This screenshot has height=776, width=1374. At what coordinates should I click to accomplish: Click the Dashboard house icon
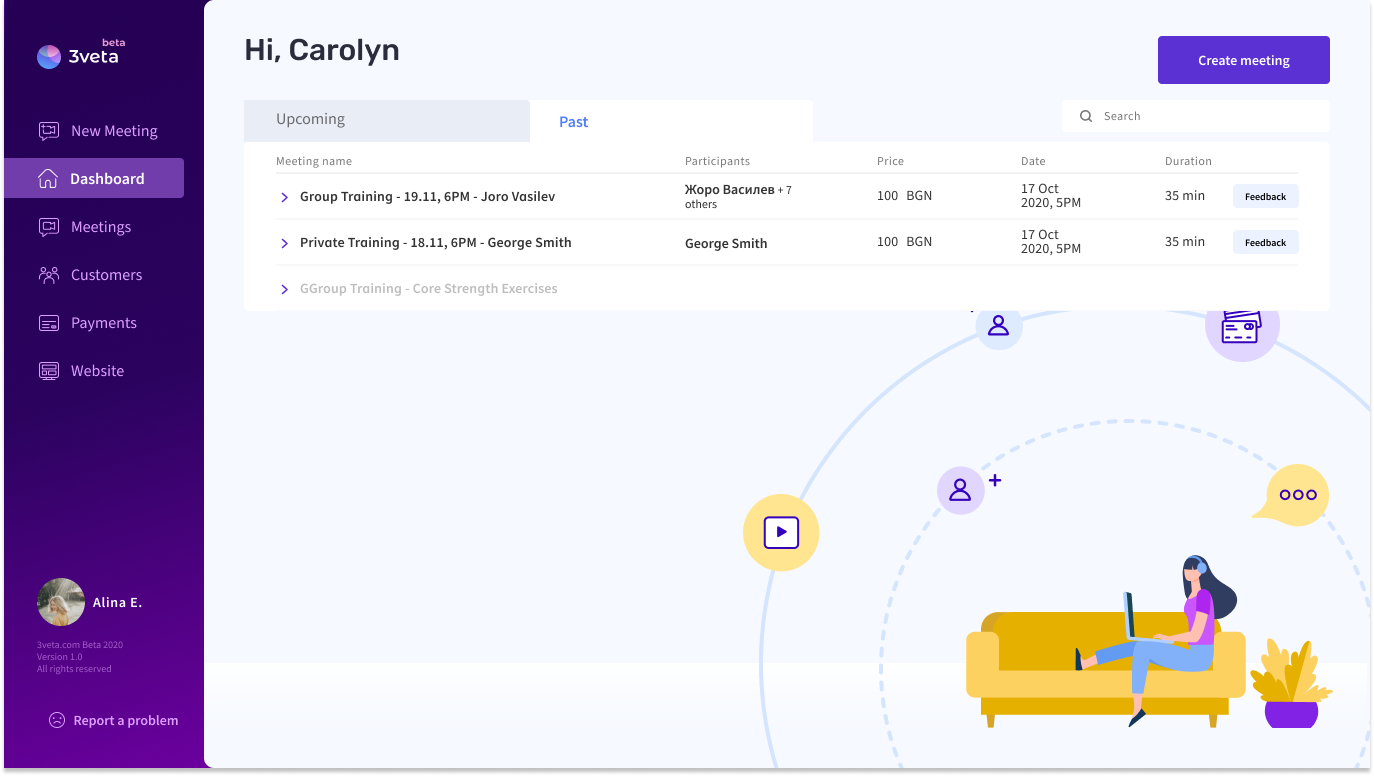pyautogui.click(x=48, y=179)
